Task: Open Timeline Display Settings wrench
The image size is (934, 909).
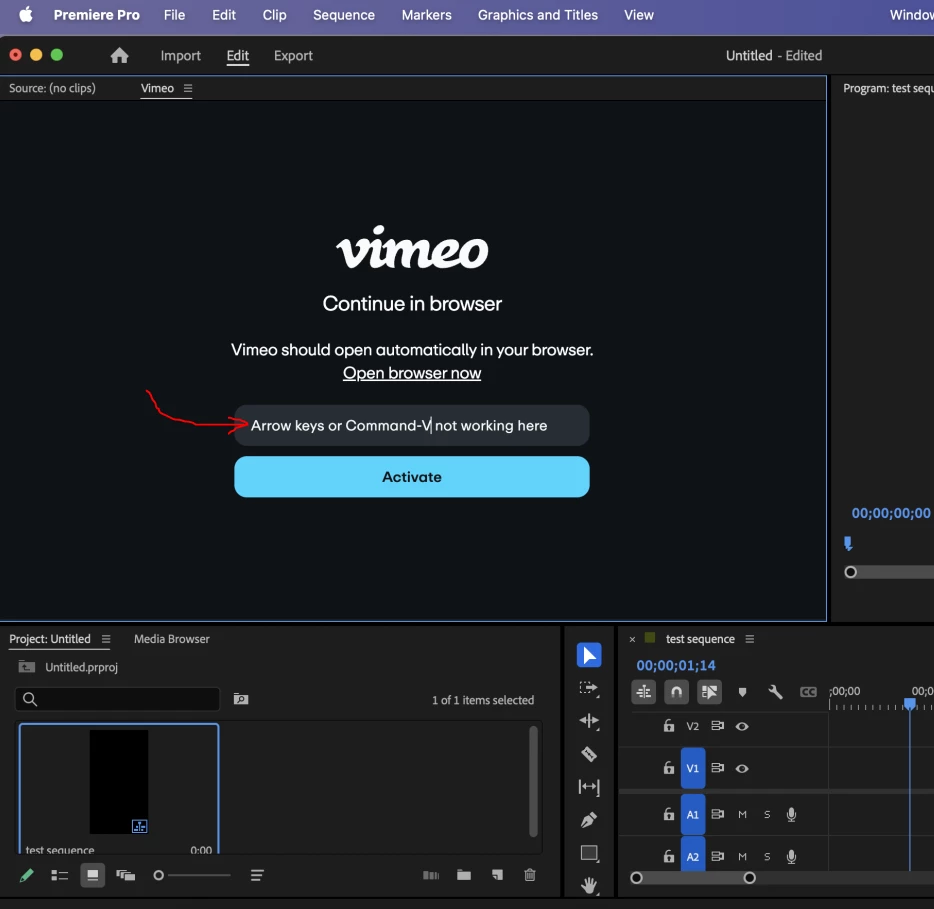Action: tap(775, 692)
